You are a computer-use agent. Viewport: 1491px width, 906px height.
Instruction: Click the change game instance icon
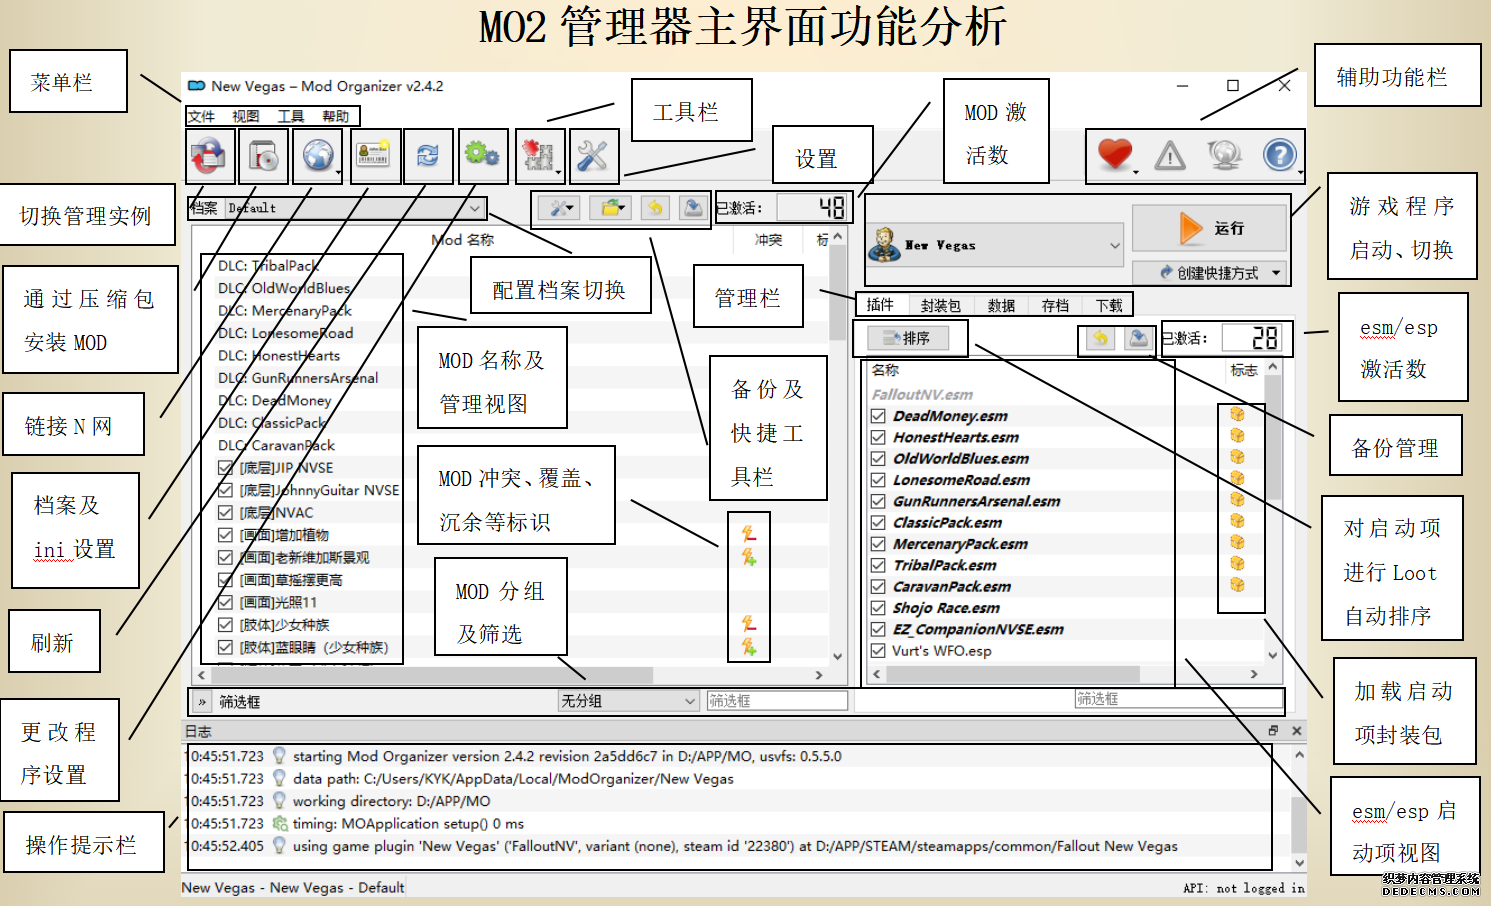pyautogui.click(x=210, y=156)
